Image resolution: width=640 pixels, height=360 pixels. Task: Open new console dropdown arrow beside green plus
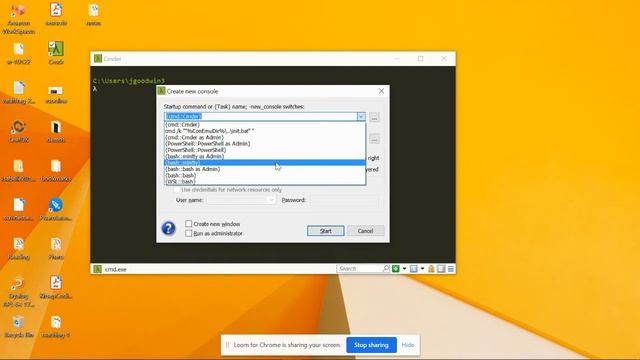[x=404, y=269]
